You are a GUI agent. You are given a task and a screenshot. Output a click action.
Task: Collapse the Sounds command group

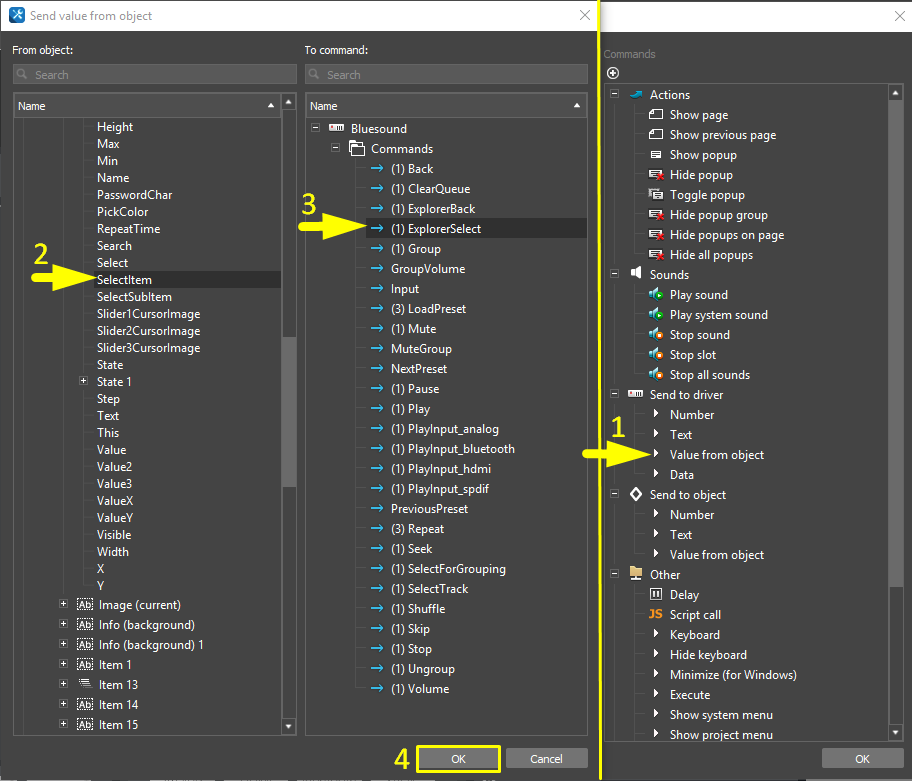(x=615, y=275)
